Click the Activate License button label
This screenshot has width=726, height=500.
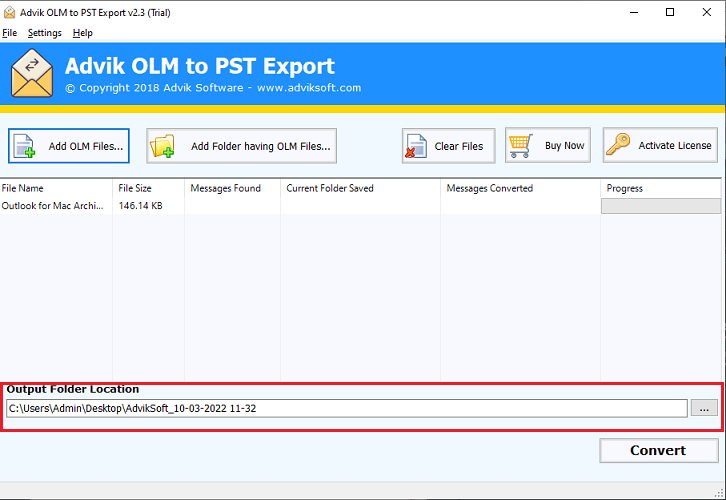coord(675,145)
